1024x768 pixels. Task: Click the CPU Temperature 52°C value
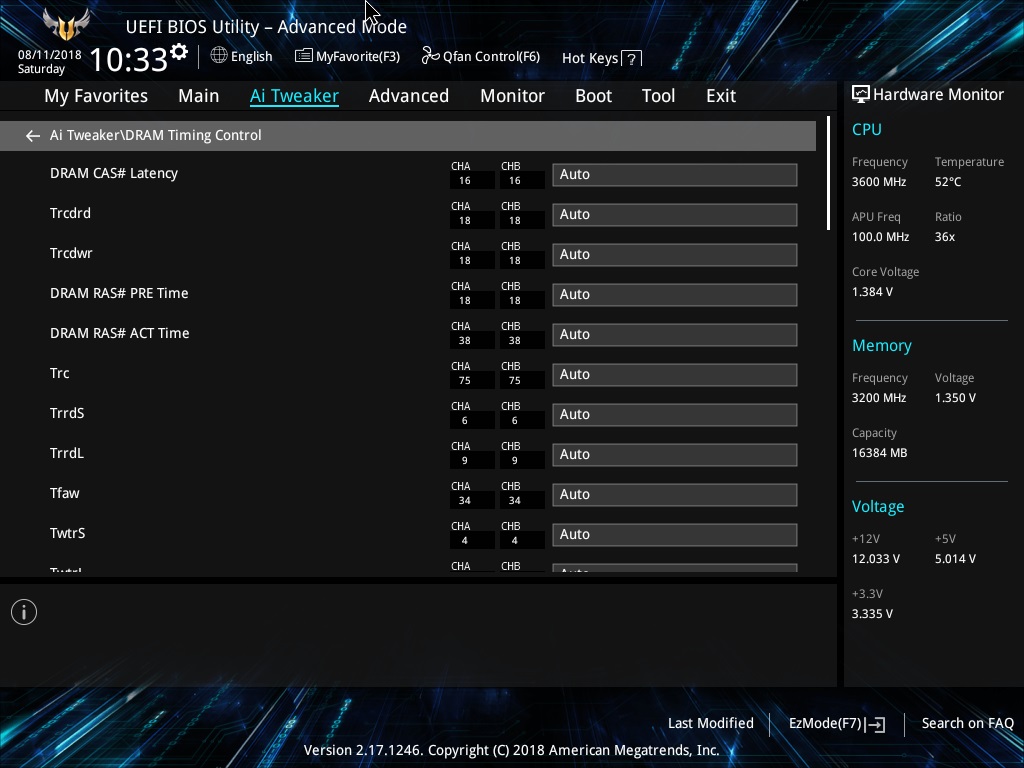tap(948, 182)
